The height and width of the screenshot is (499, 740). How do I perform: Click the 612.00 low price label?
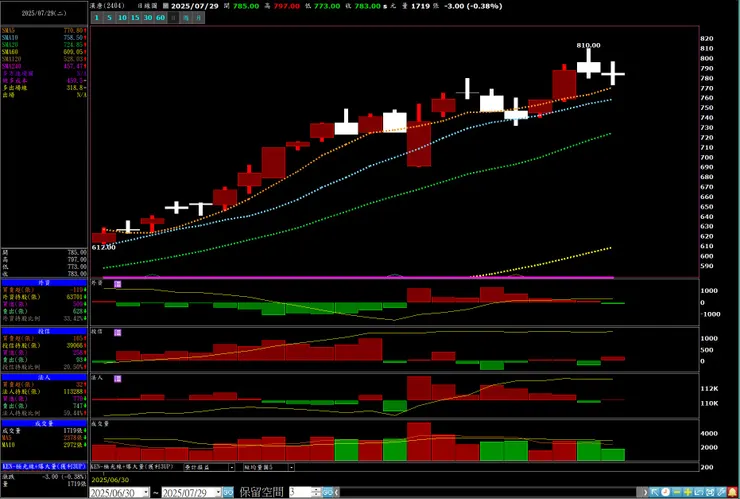103,247
